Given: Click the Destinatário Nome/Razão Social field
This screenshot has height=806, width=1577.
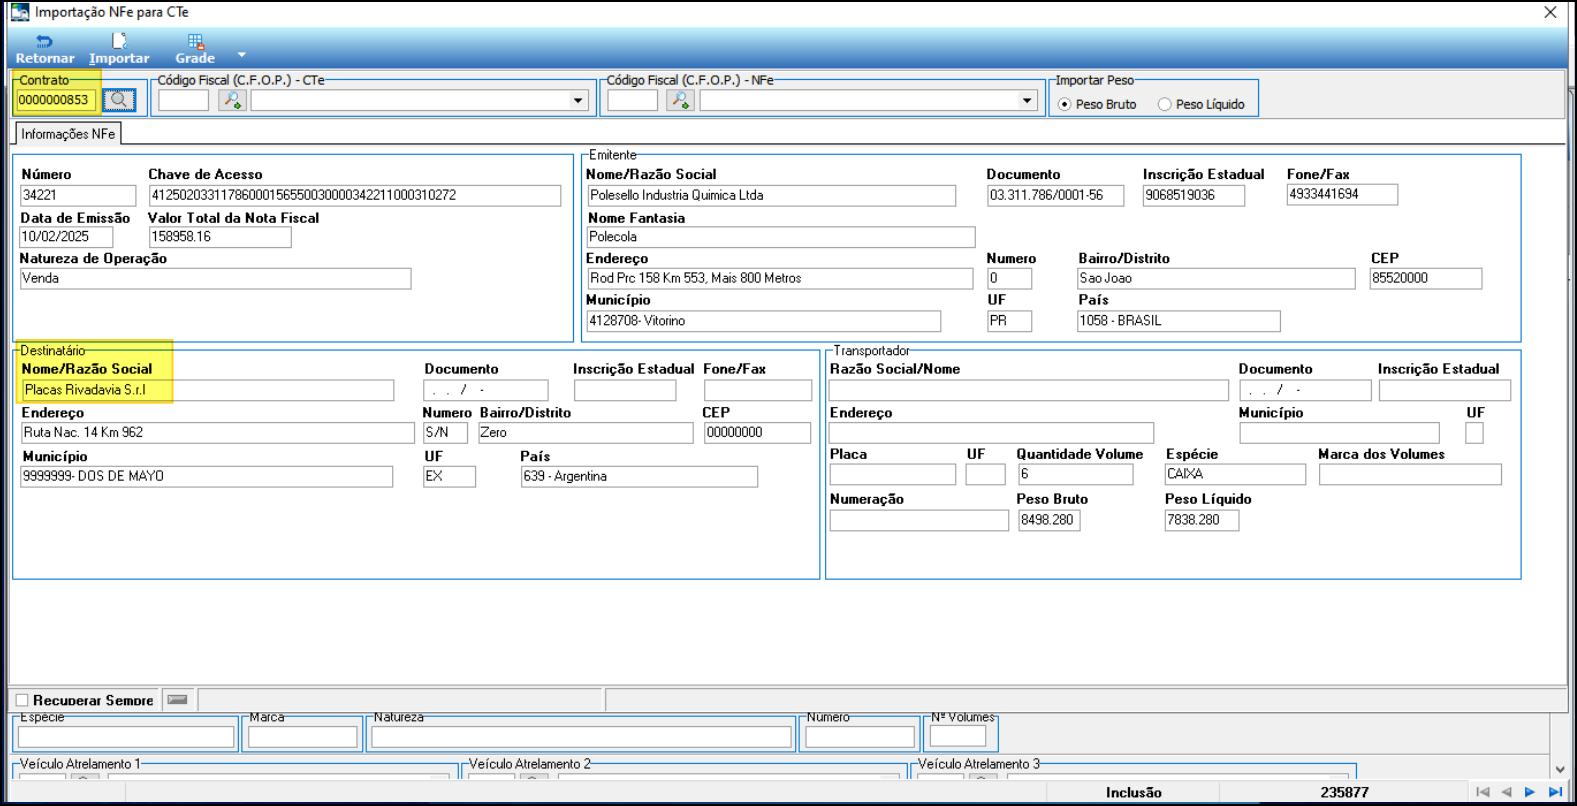Looking at the screenshot, I should click(x=207, y=390).
